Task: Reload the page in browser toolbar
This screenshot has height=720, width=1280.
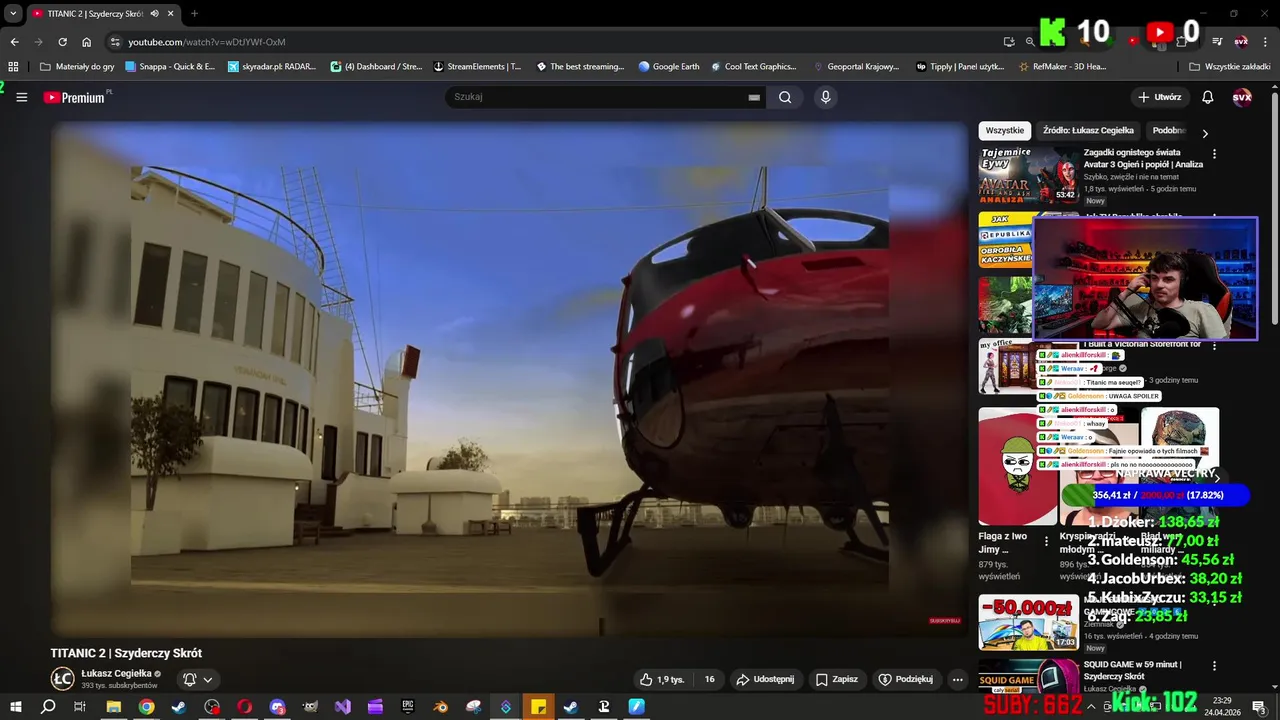Action: (62, 42)
